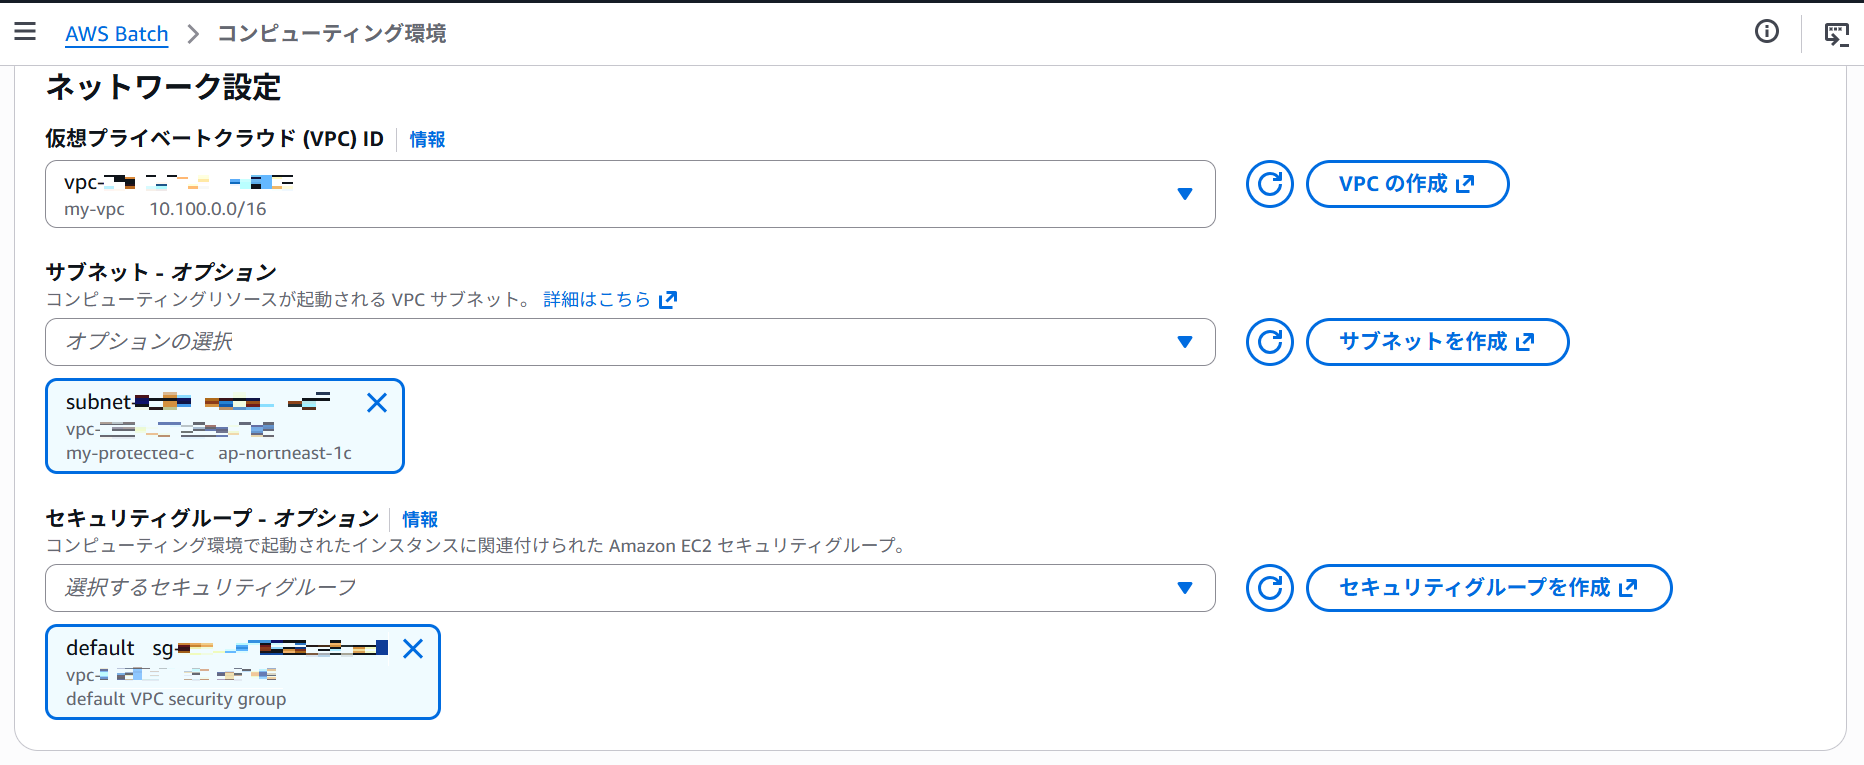Refresh the subnet options list

1268,342
